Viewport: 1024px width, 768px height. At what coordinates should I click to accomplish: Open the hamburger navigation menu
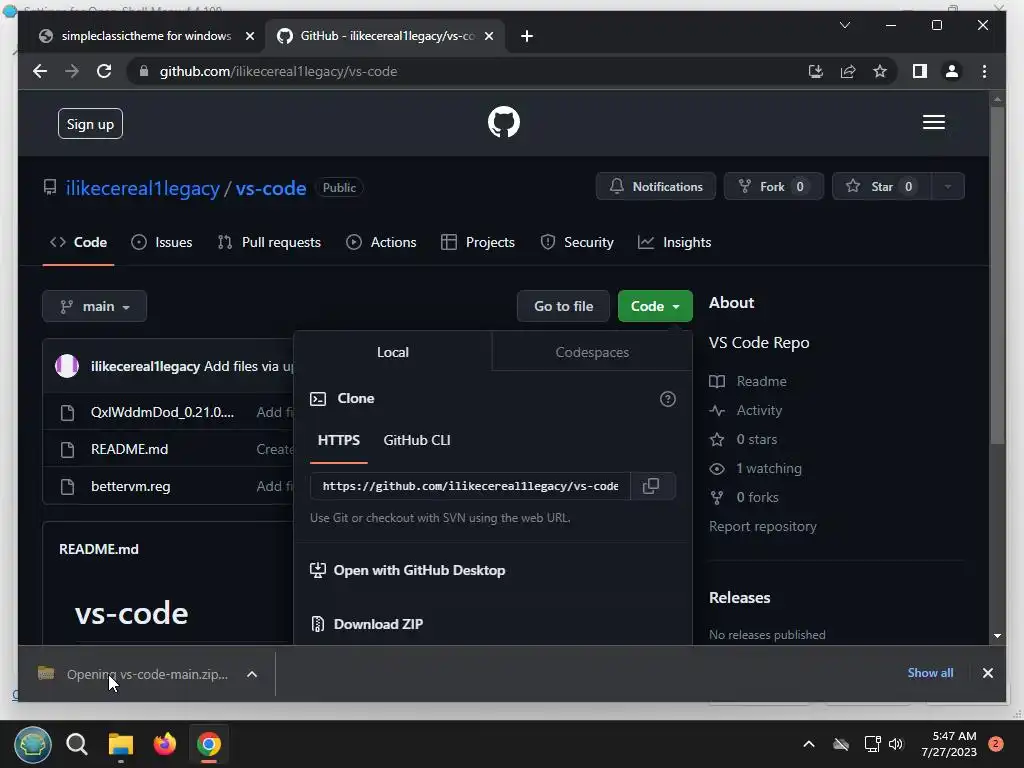(x=933, y=122)
